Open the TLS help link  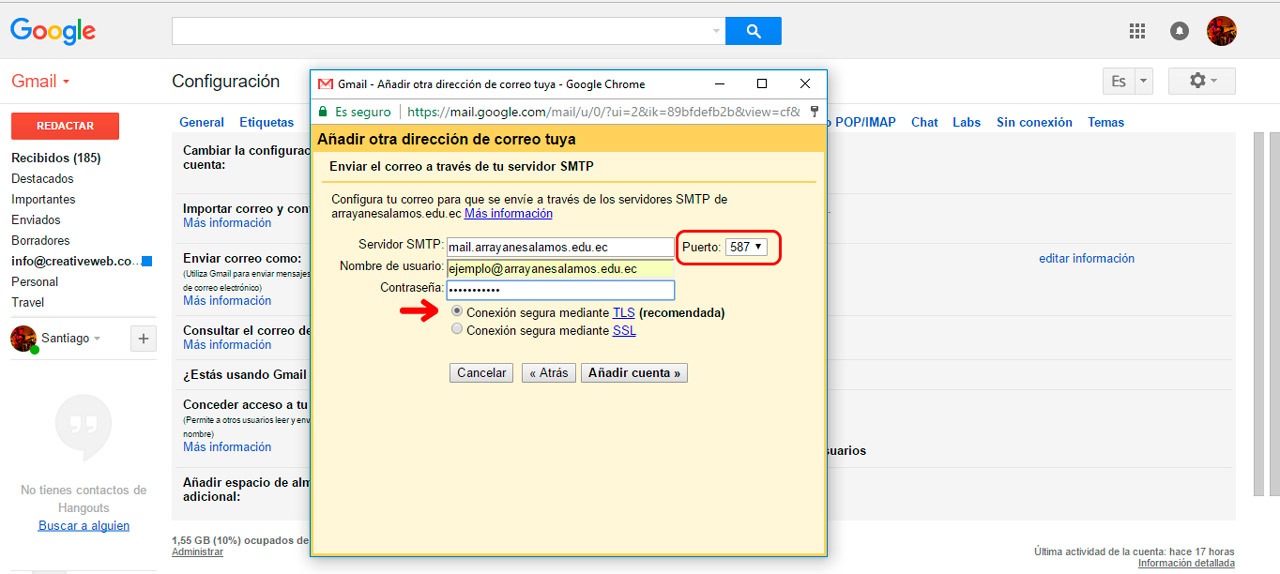[x=624, y=313]
